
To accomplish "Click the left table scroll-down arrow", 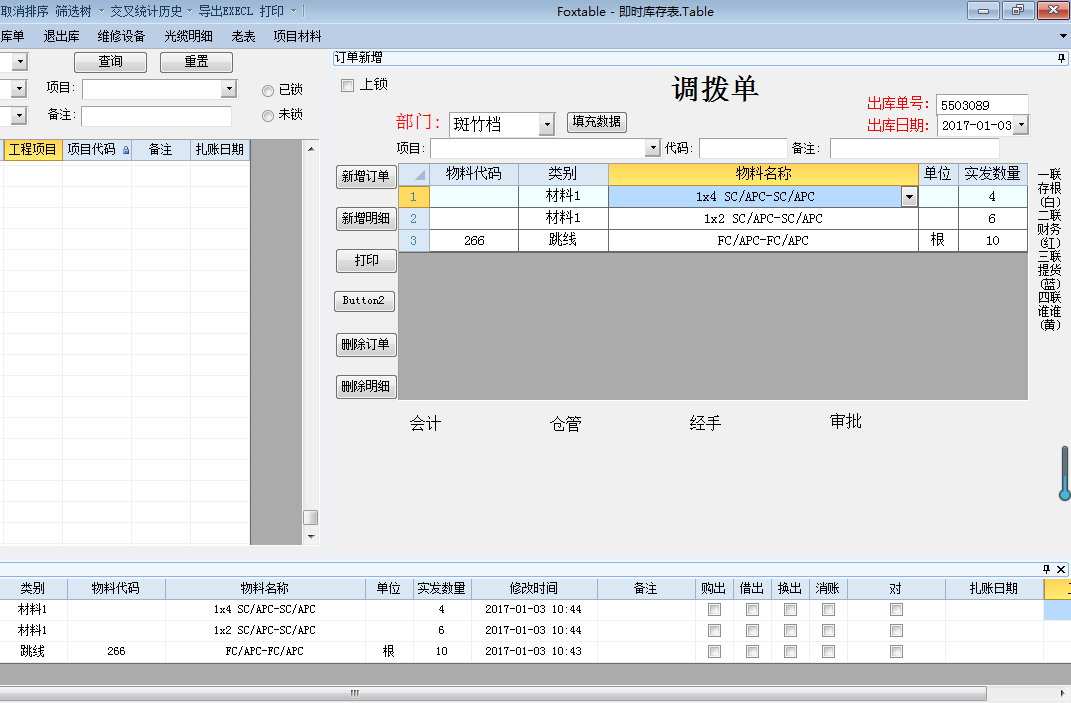I will point(311,537).
